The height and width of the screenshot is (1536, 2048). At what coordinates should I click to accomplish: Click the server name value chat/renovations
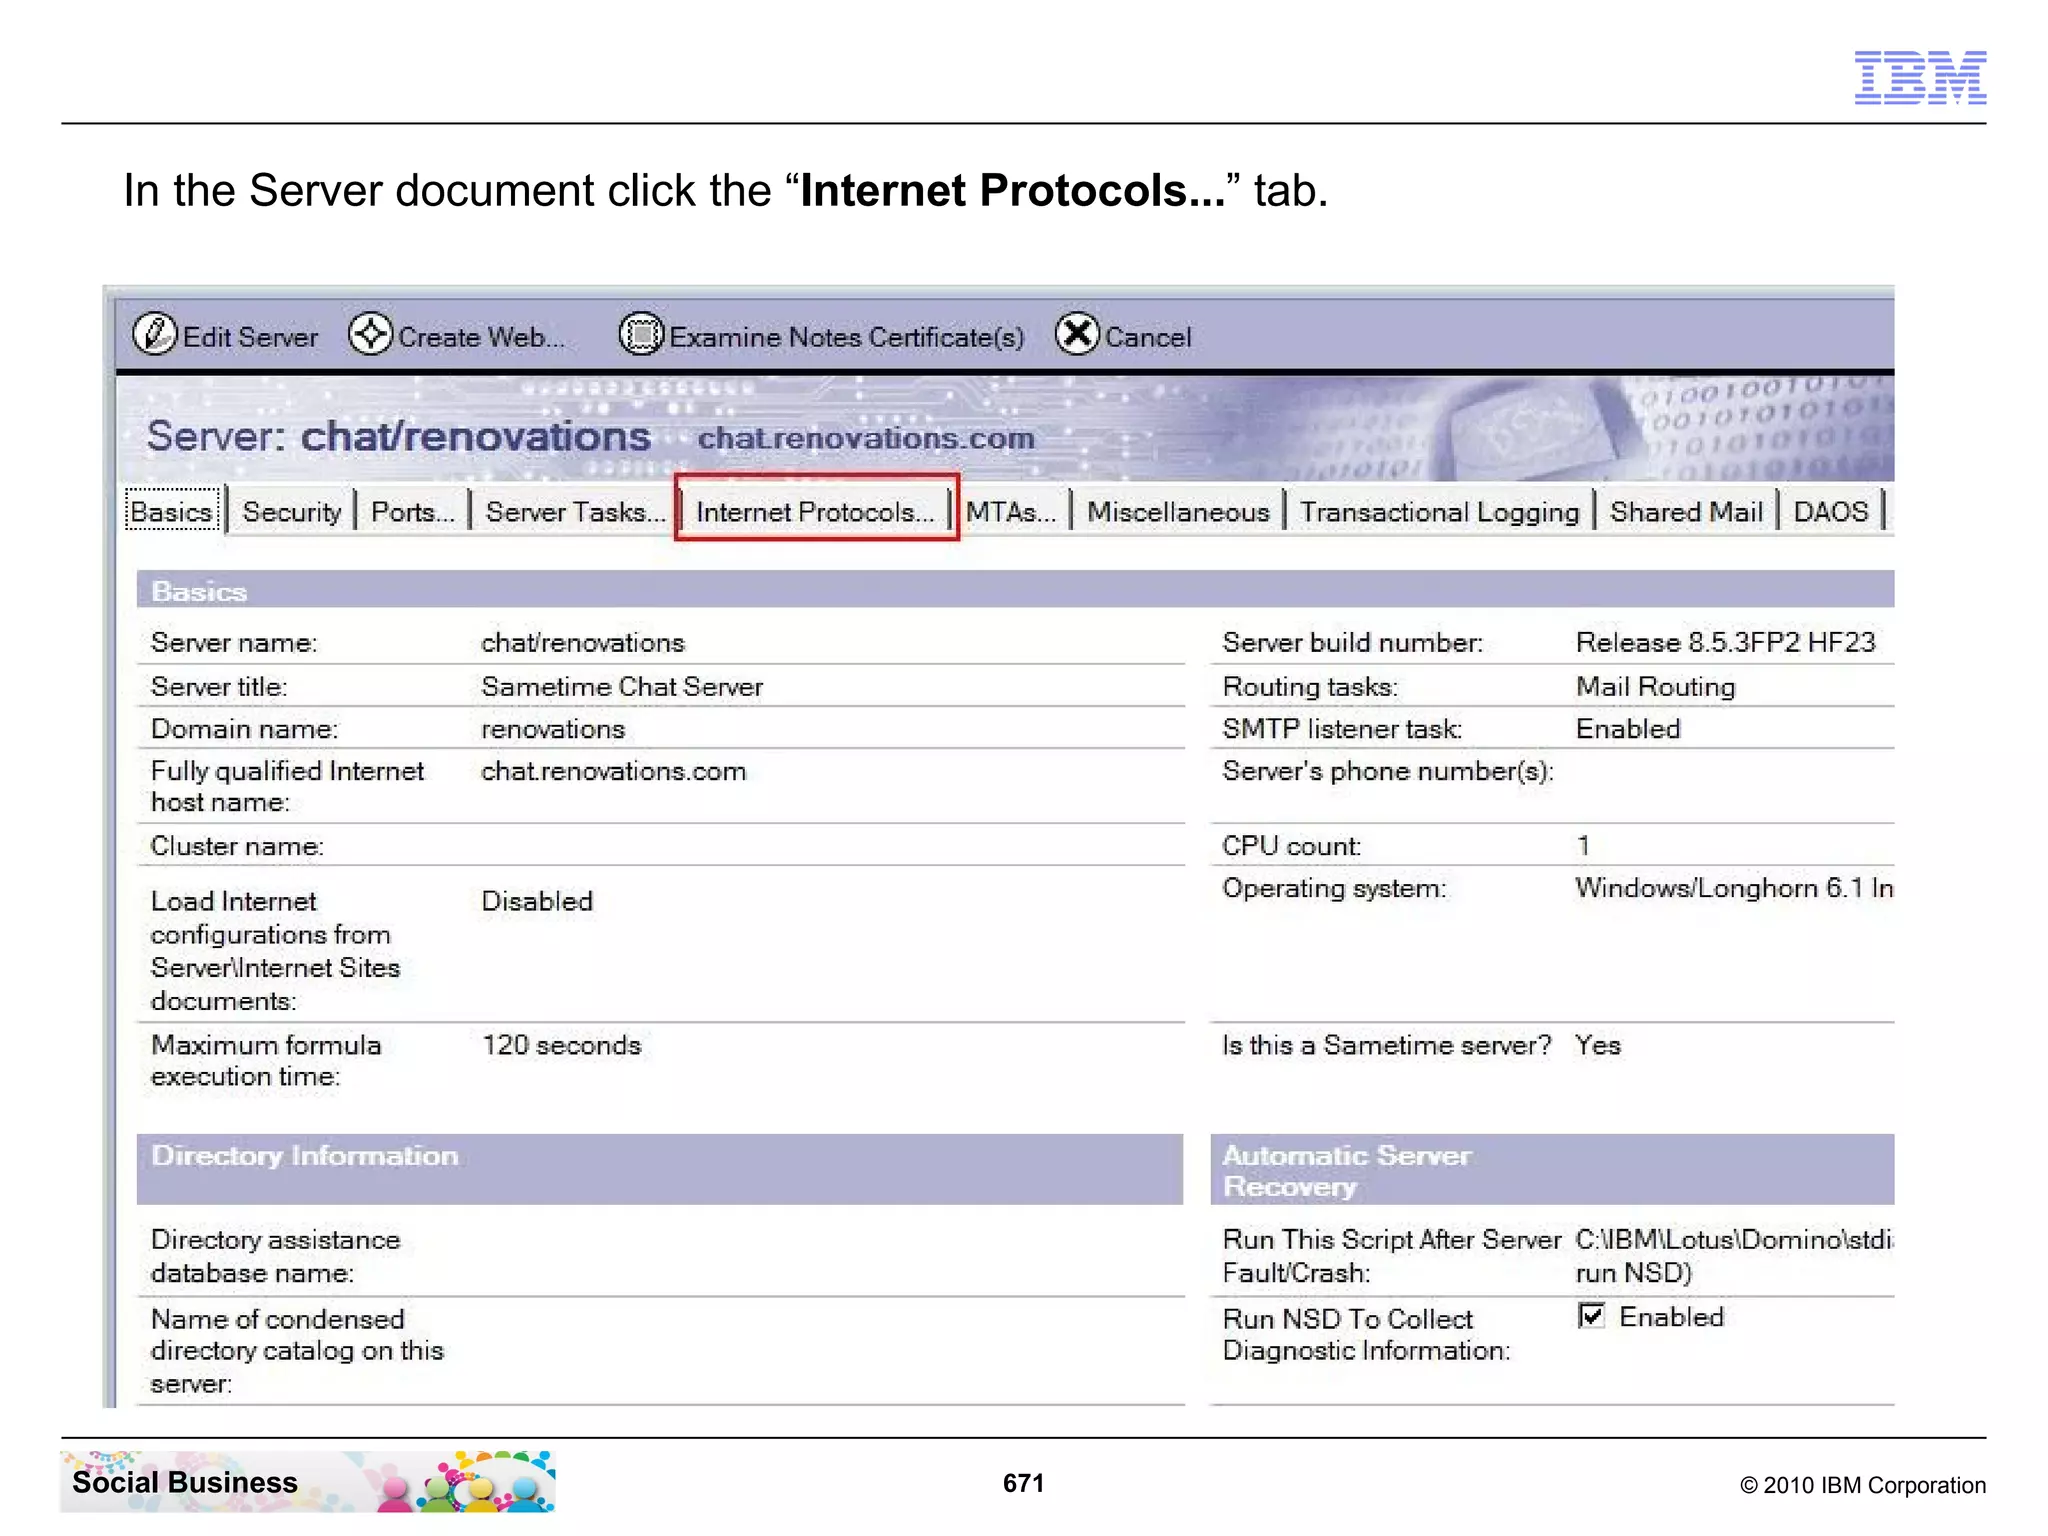pos(583,643)
